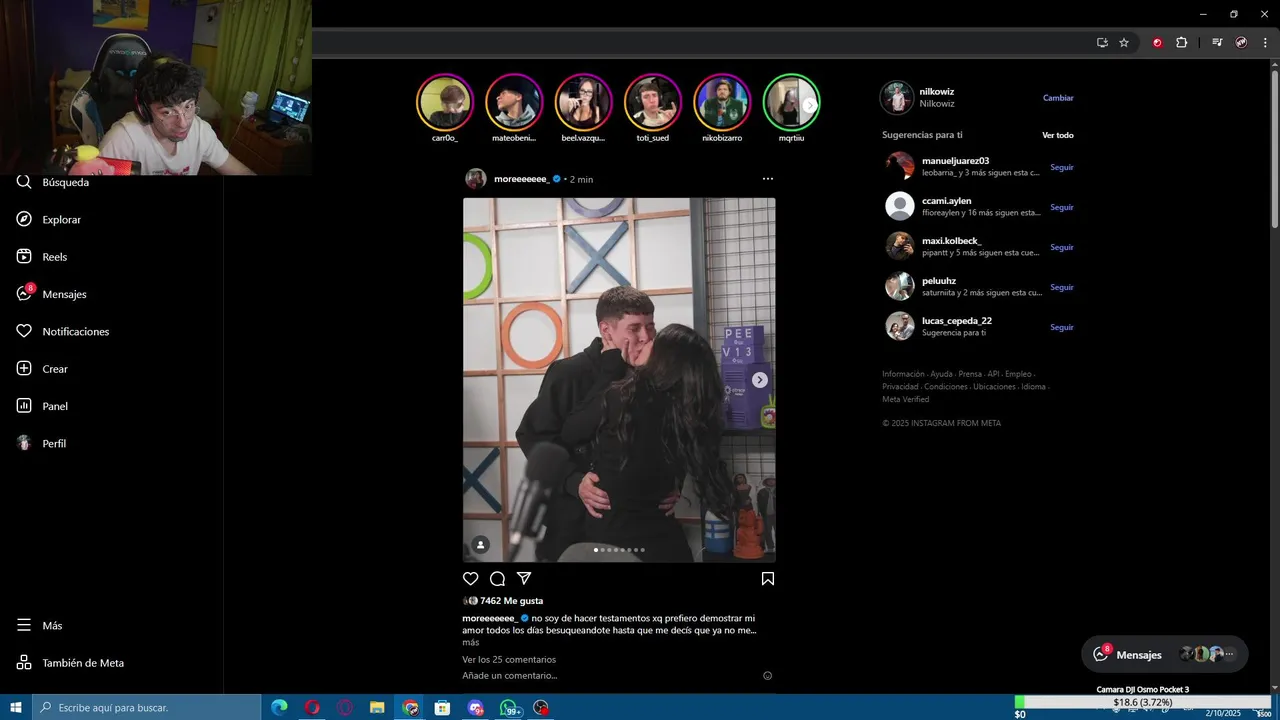The image size is (1280, 720).
Task: Open Ver los 25 comentarios
Action: 509,660
